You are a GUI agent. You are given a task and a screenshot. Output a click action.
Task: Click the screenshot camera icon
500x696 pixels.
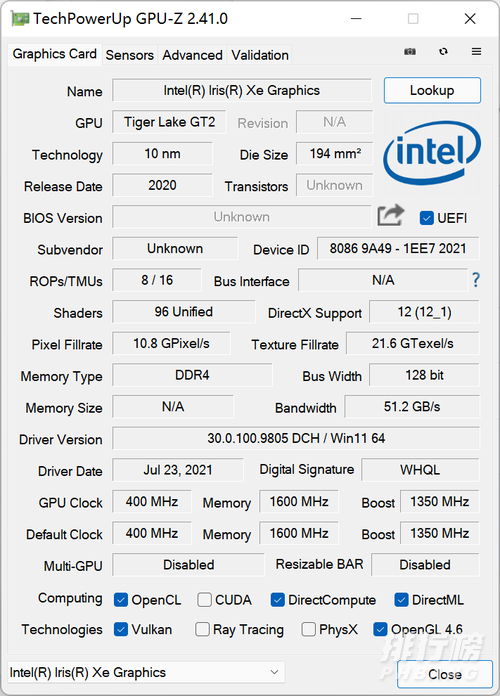pos(410,51)
